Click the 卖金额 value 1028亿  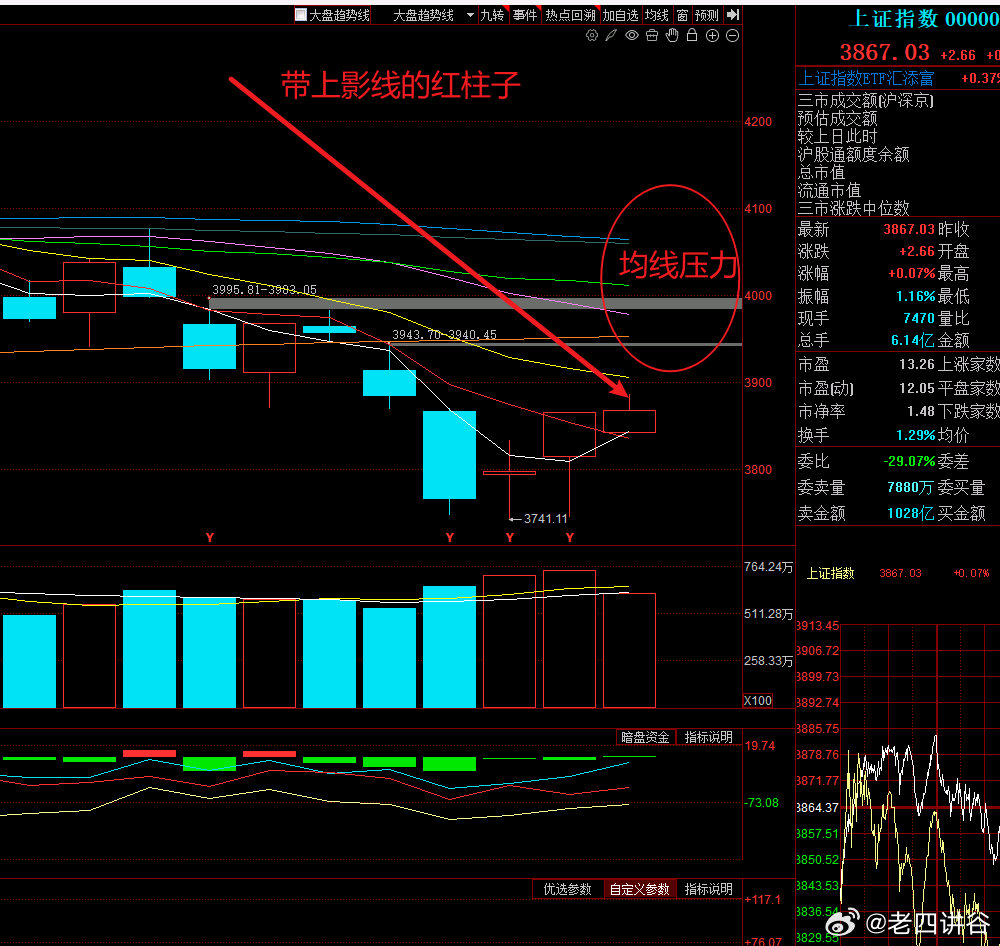coord(910,514)
